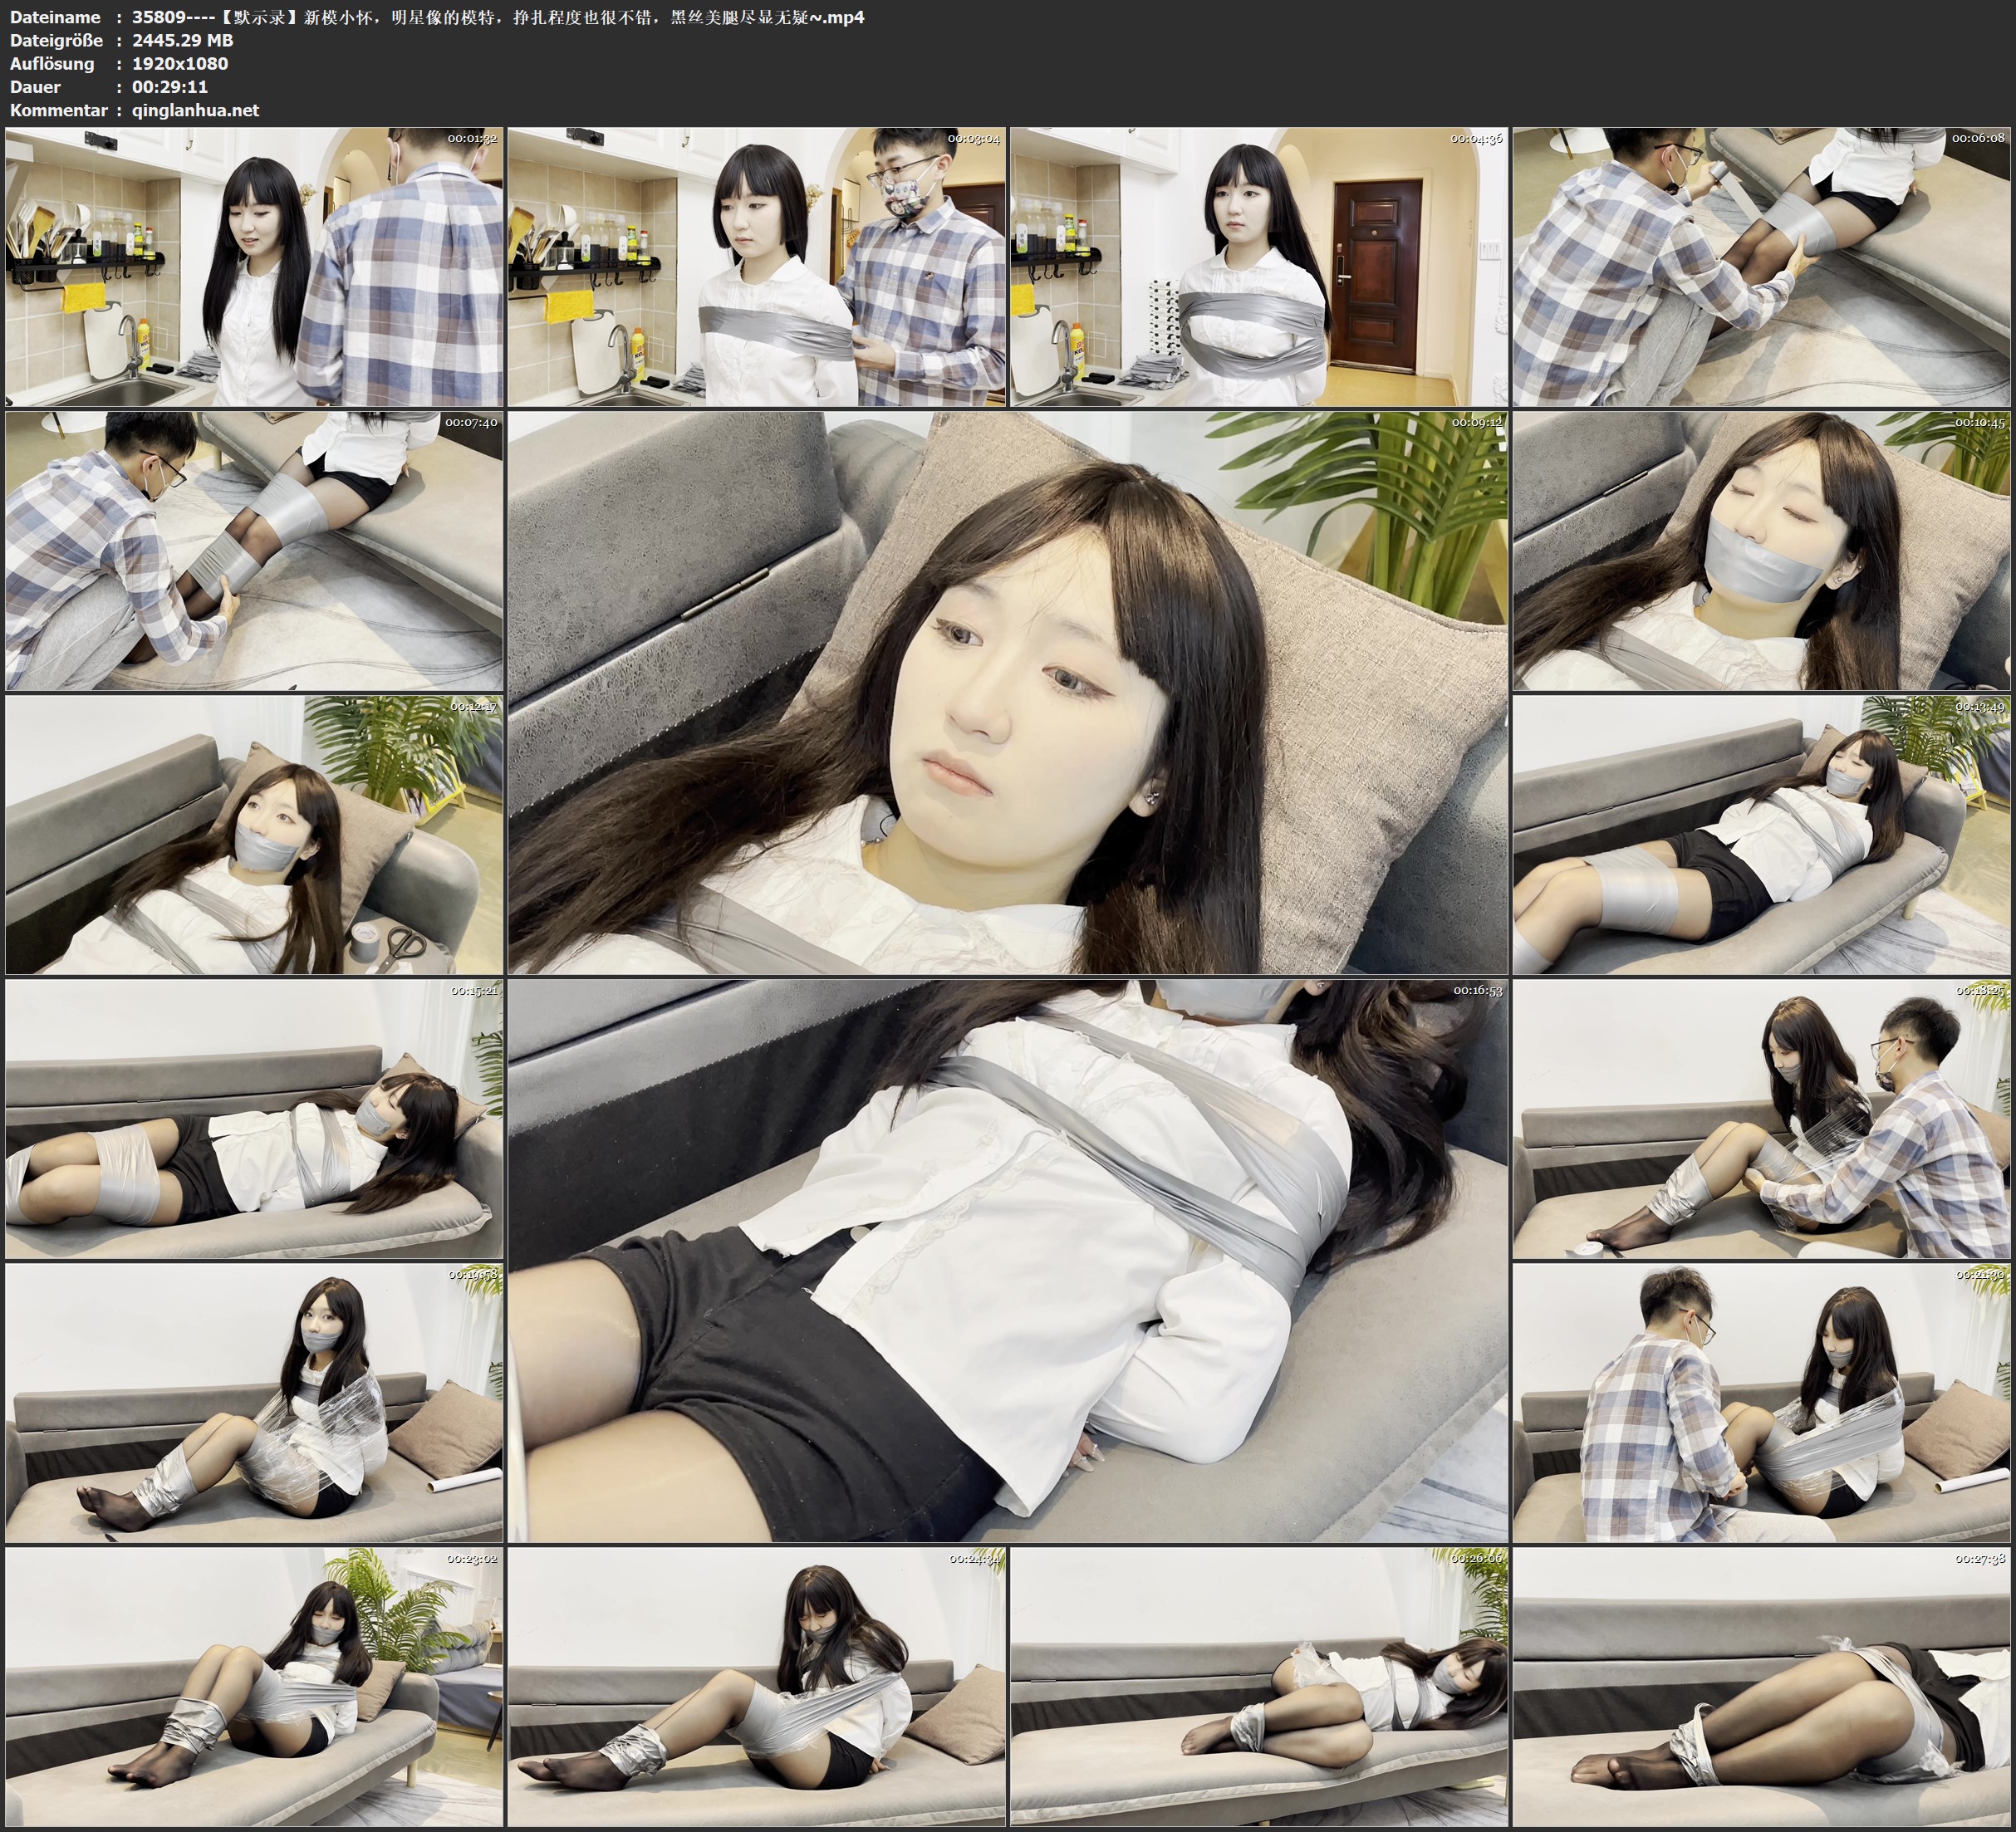The width and height of the screenshot is (2016, 1832).
Task: Click the frame timestamped 00:21:30
Action: 1761,1403
